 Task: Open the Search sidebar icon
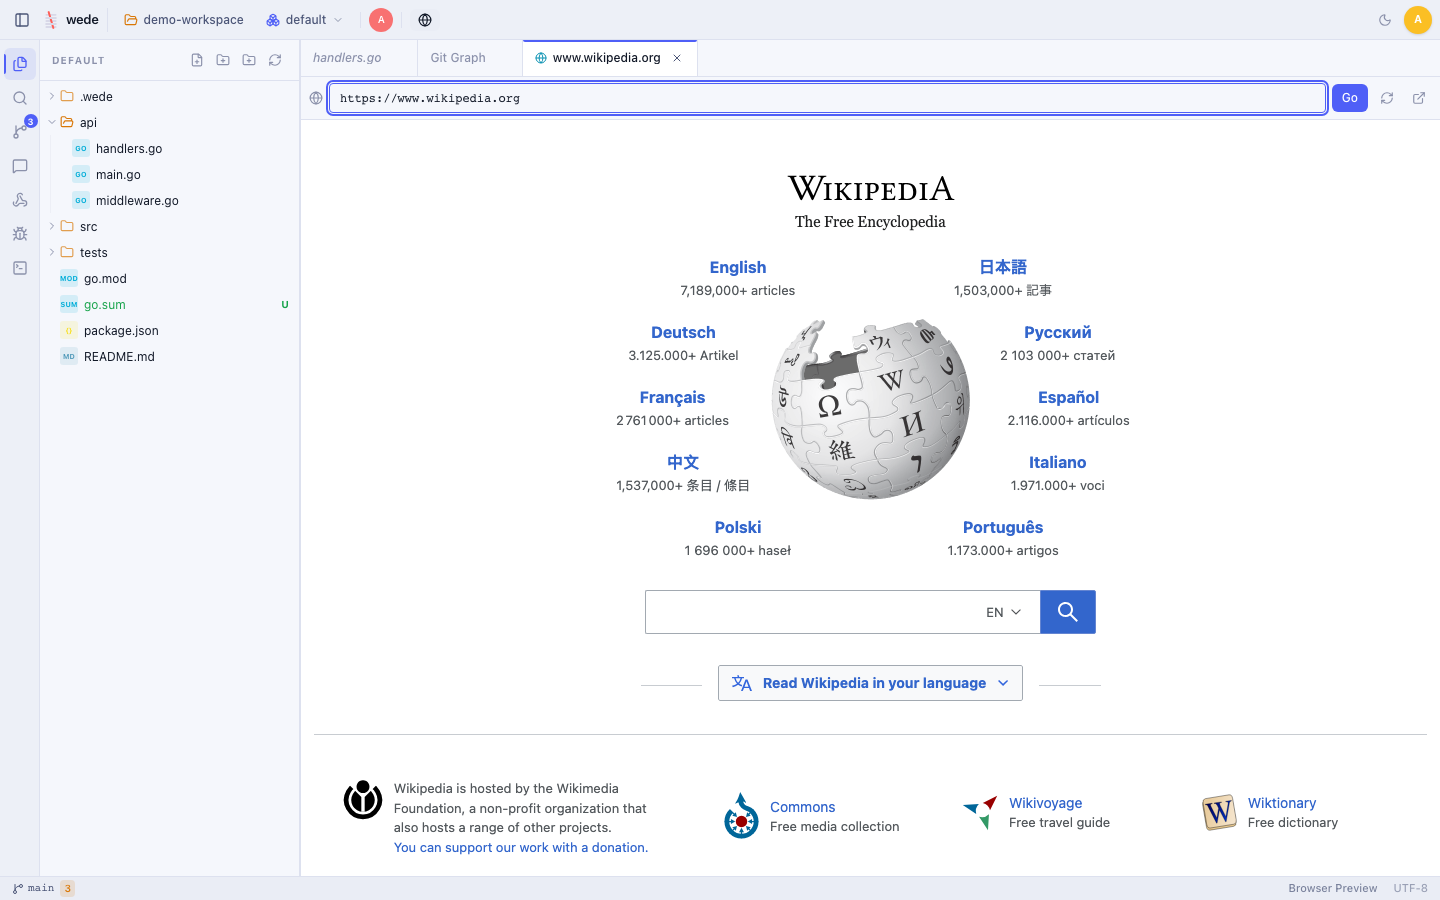click(x=20, y=98)
